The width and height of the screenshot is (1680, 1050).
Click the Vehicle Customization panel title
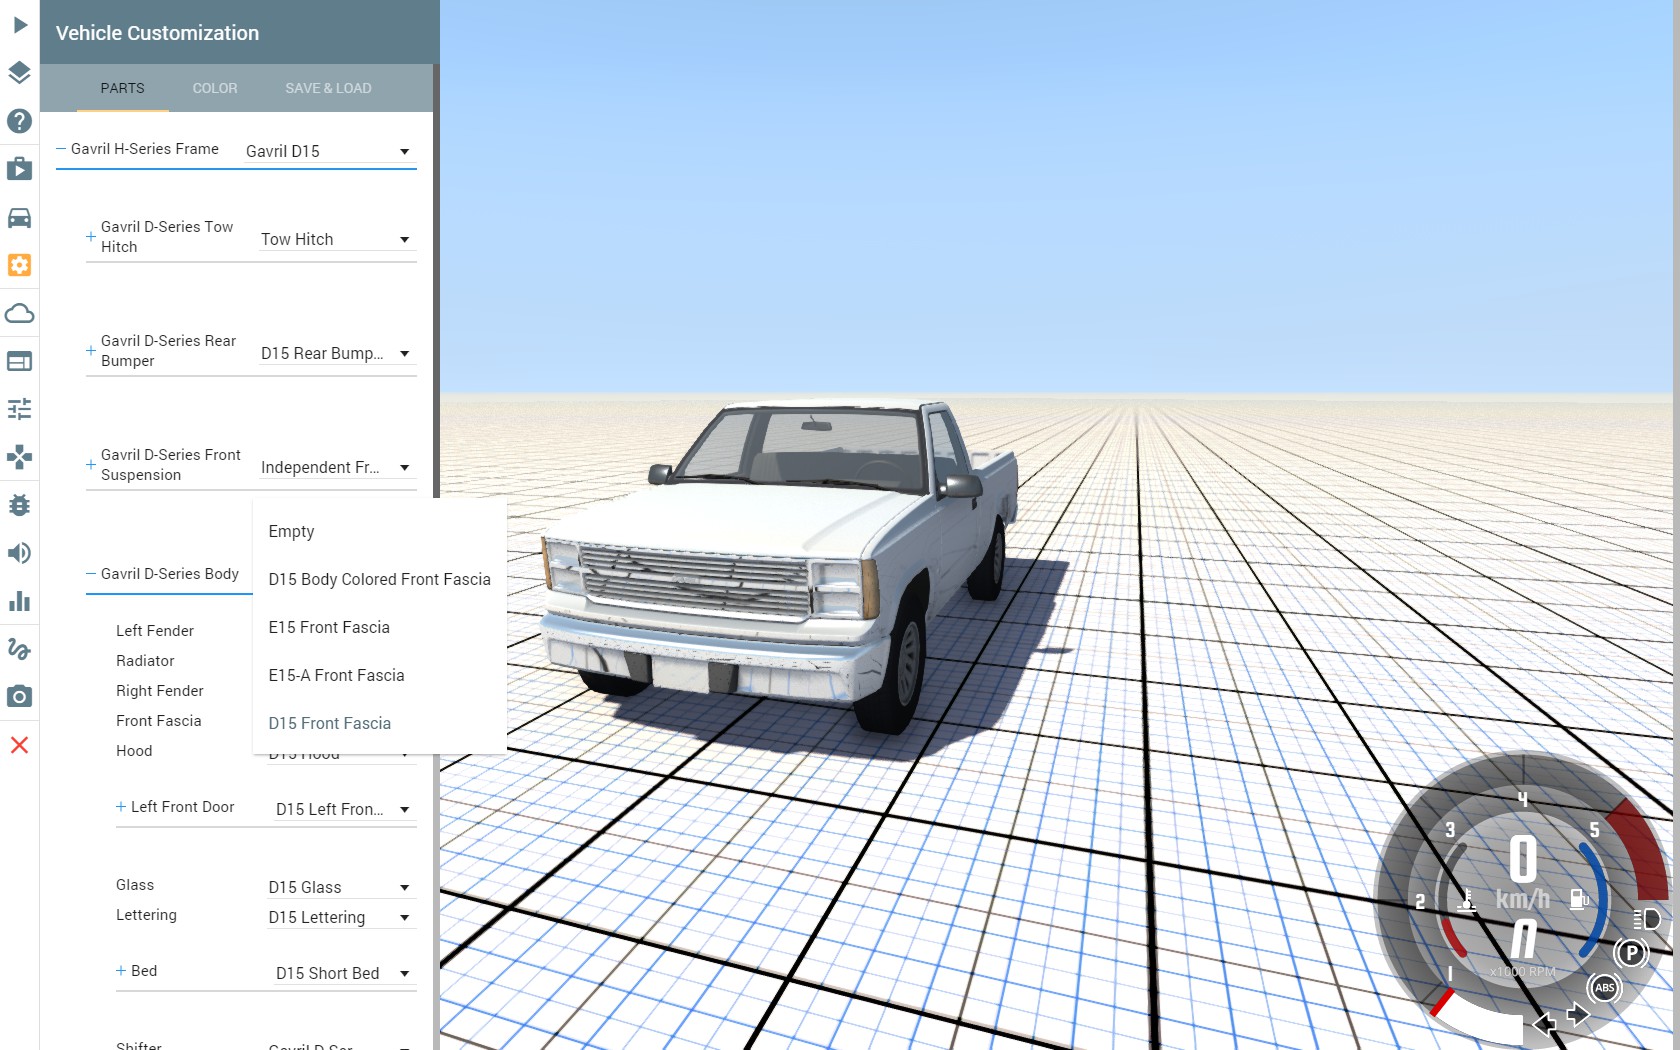[x=157, y=33]
